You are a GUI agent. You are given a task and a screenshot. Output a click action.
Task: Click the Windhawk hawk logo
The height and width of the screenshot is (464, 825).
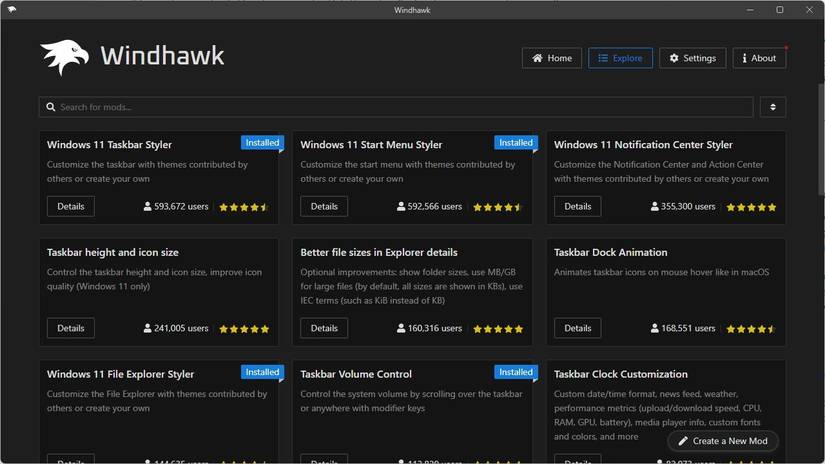65,57
